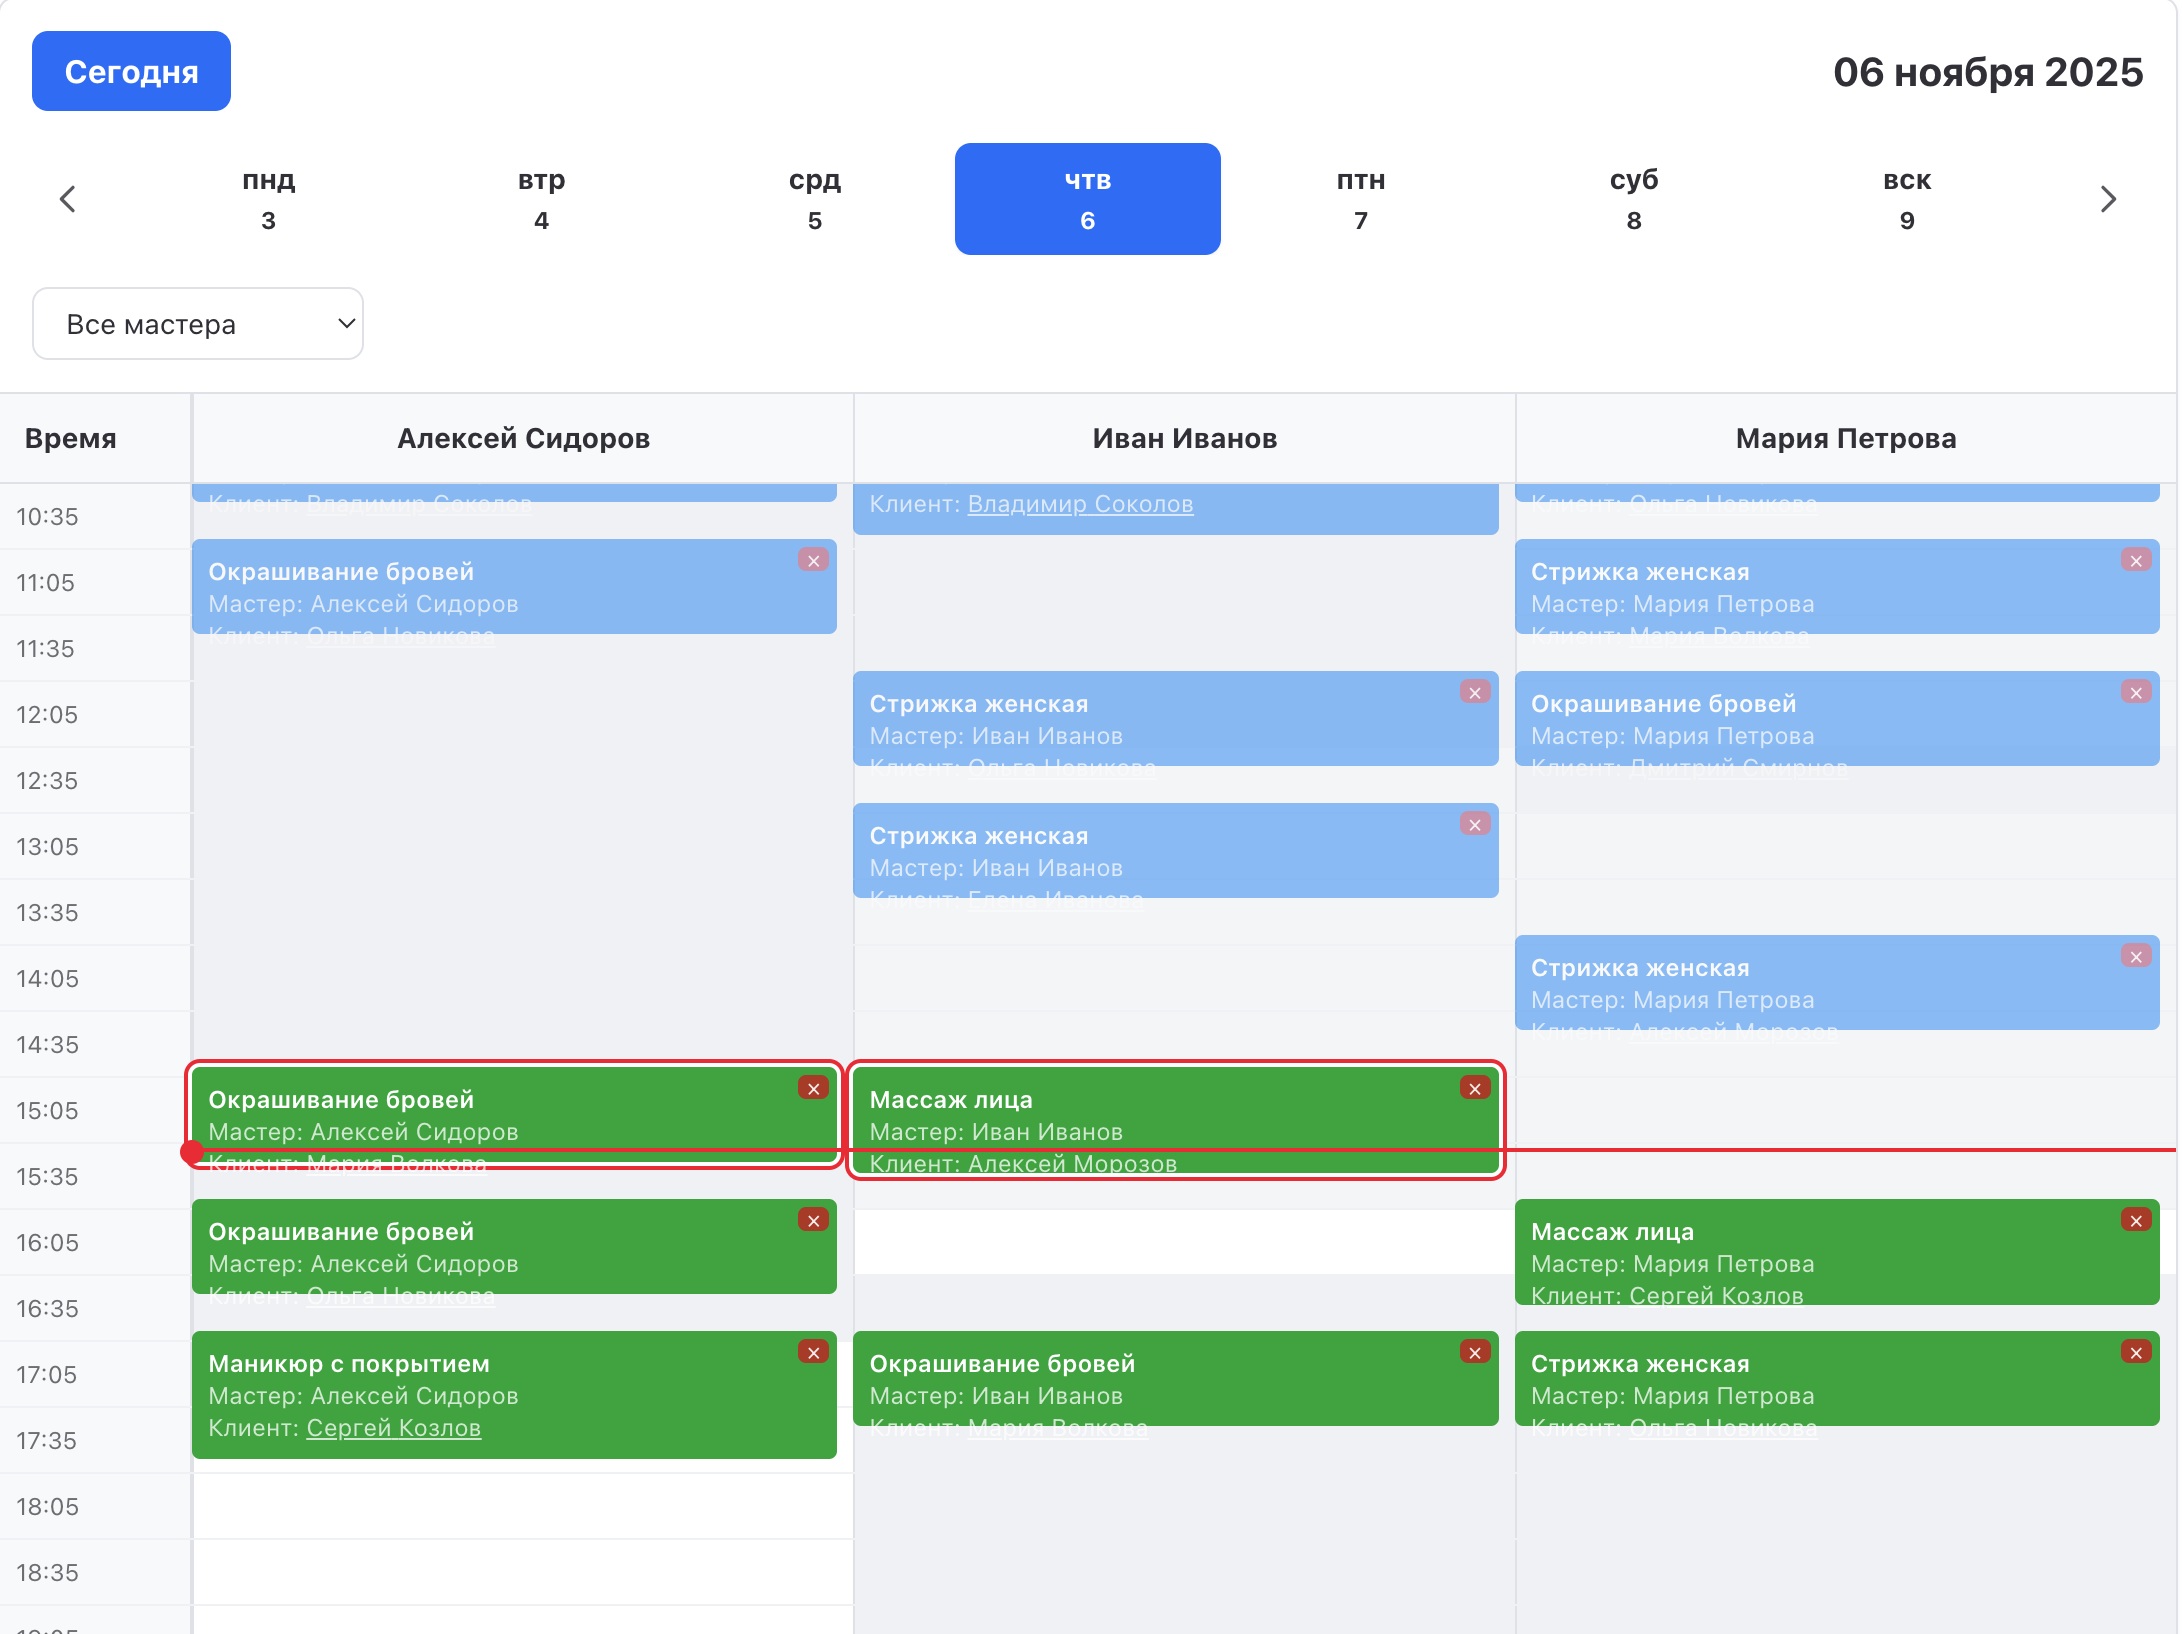This screenshot has height=1634, width=2182.
Task: Switch to Saturday суб 8 tab
Action: point(1633,199)
